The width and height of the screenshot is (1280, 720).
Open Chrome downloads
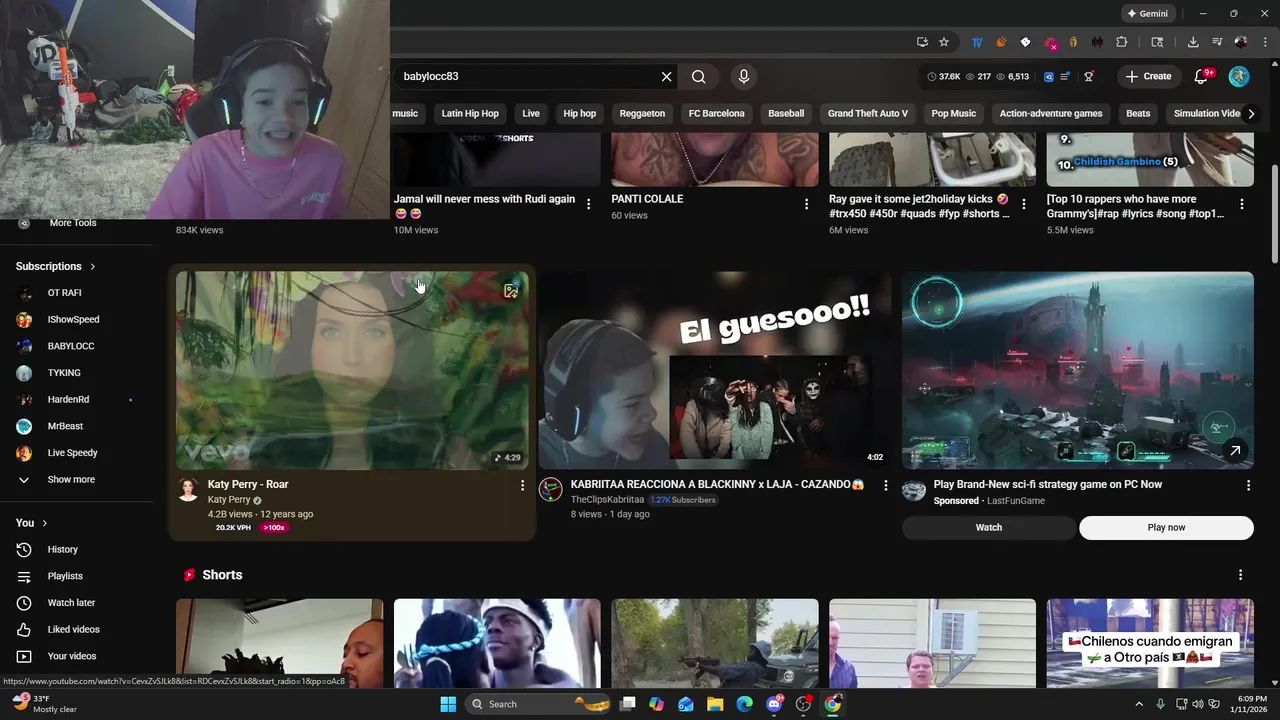pyautogui.click(x=1193, y=42)
